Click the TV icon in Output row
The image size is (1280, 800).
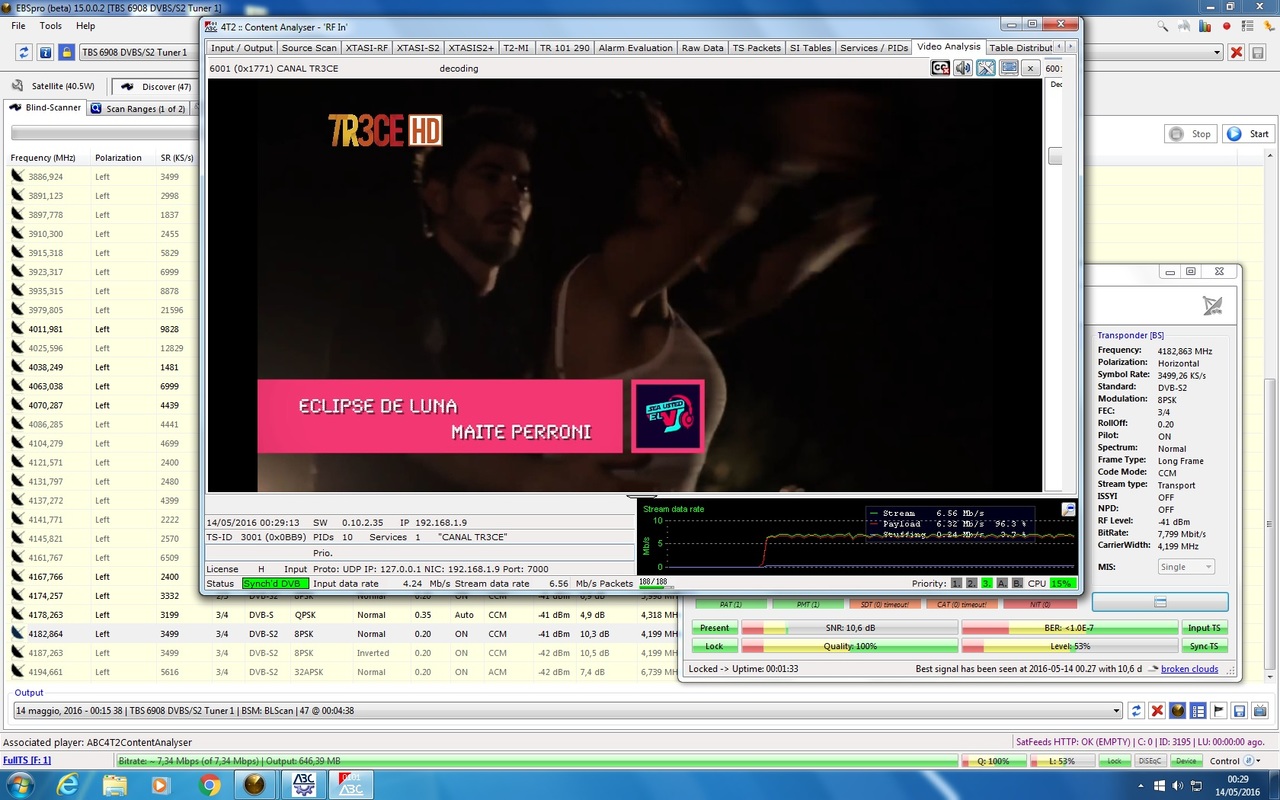pos(1259,711)
